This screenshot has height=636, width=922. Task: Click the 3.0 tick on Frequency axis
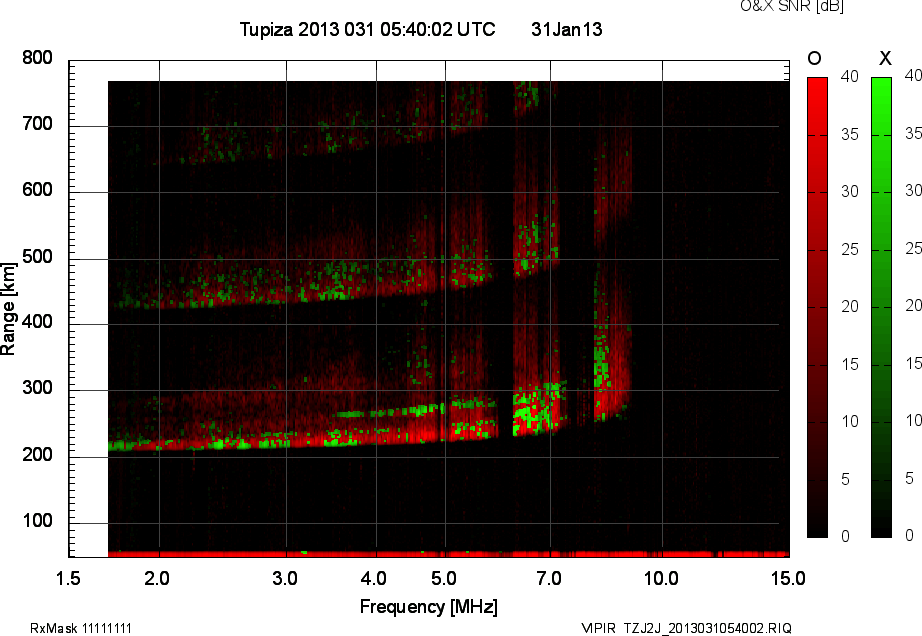tap(286, 578)
